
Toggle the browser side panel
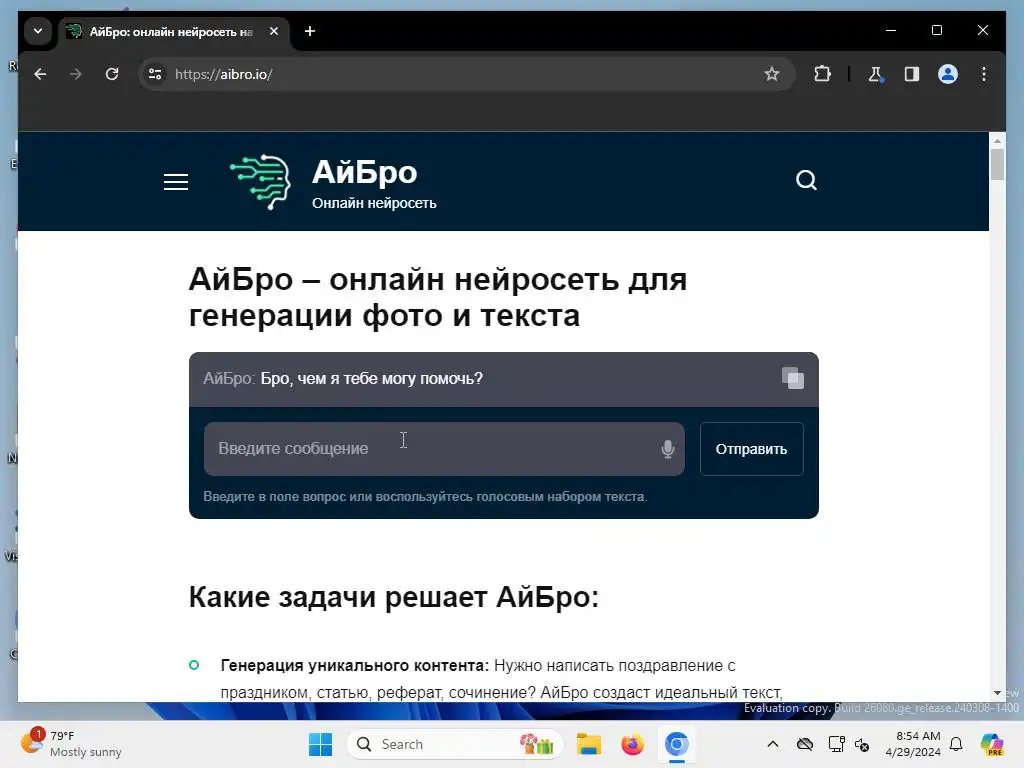(912, 74)
